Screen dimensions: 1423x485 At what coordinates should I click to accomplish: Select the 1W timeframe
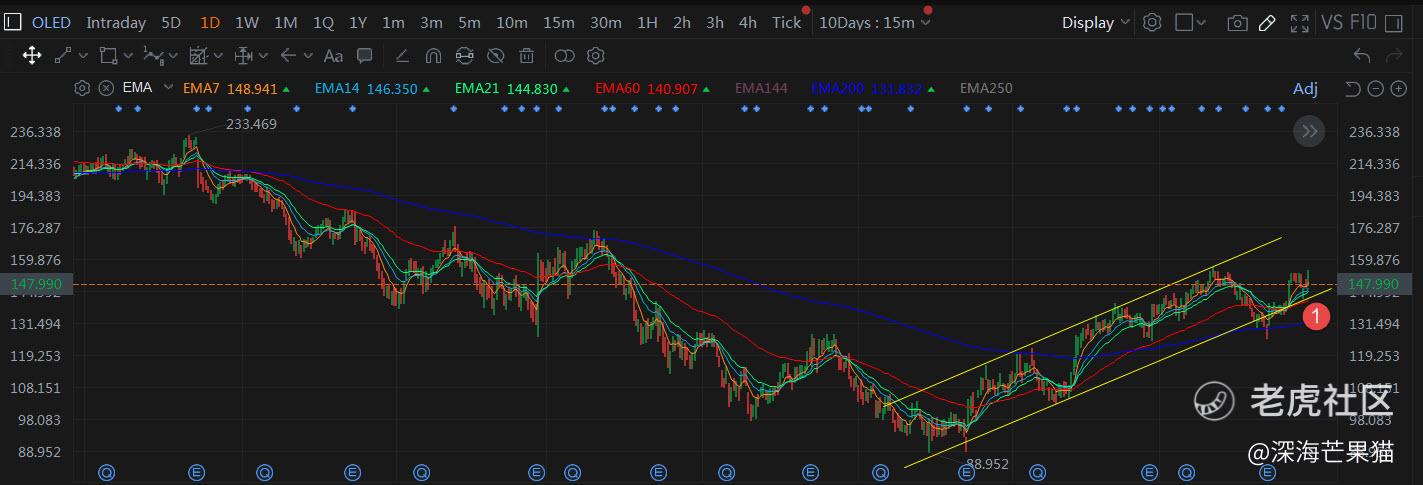pyautogui.click(x=246, y=22)
